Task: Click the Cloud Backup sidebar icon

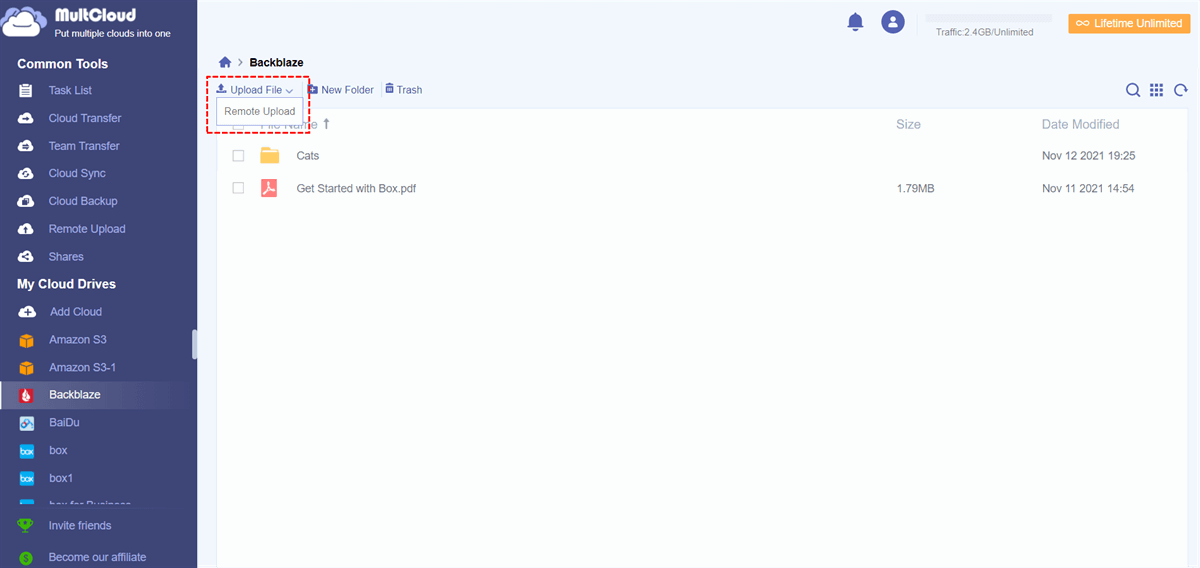Action: (27, 201)
